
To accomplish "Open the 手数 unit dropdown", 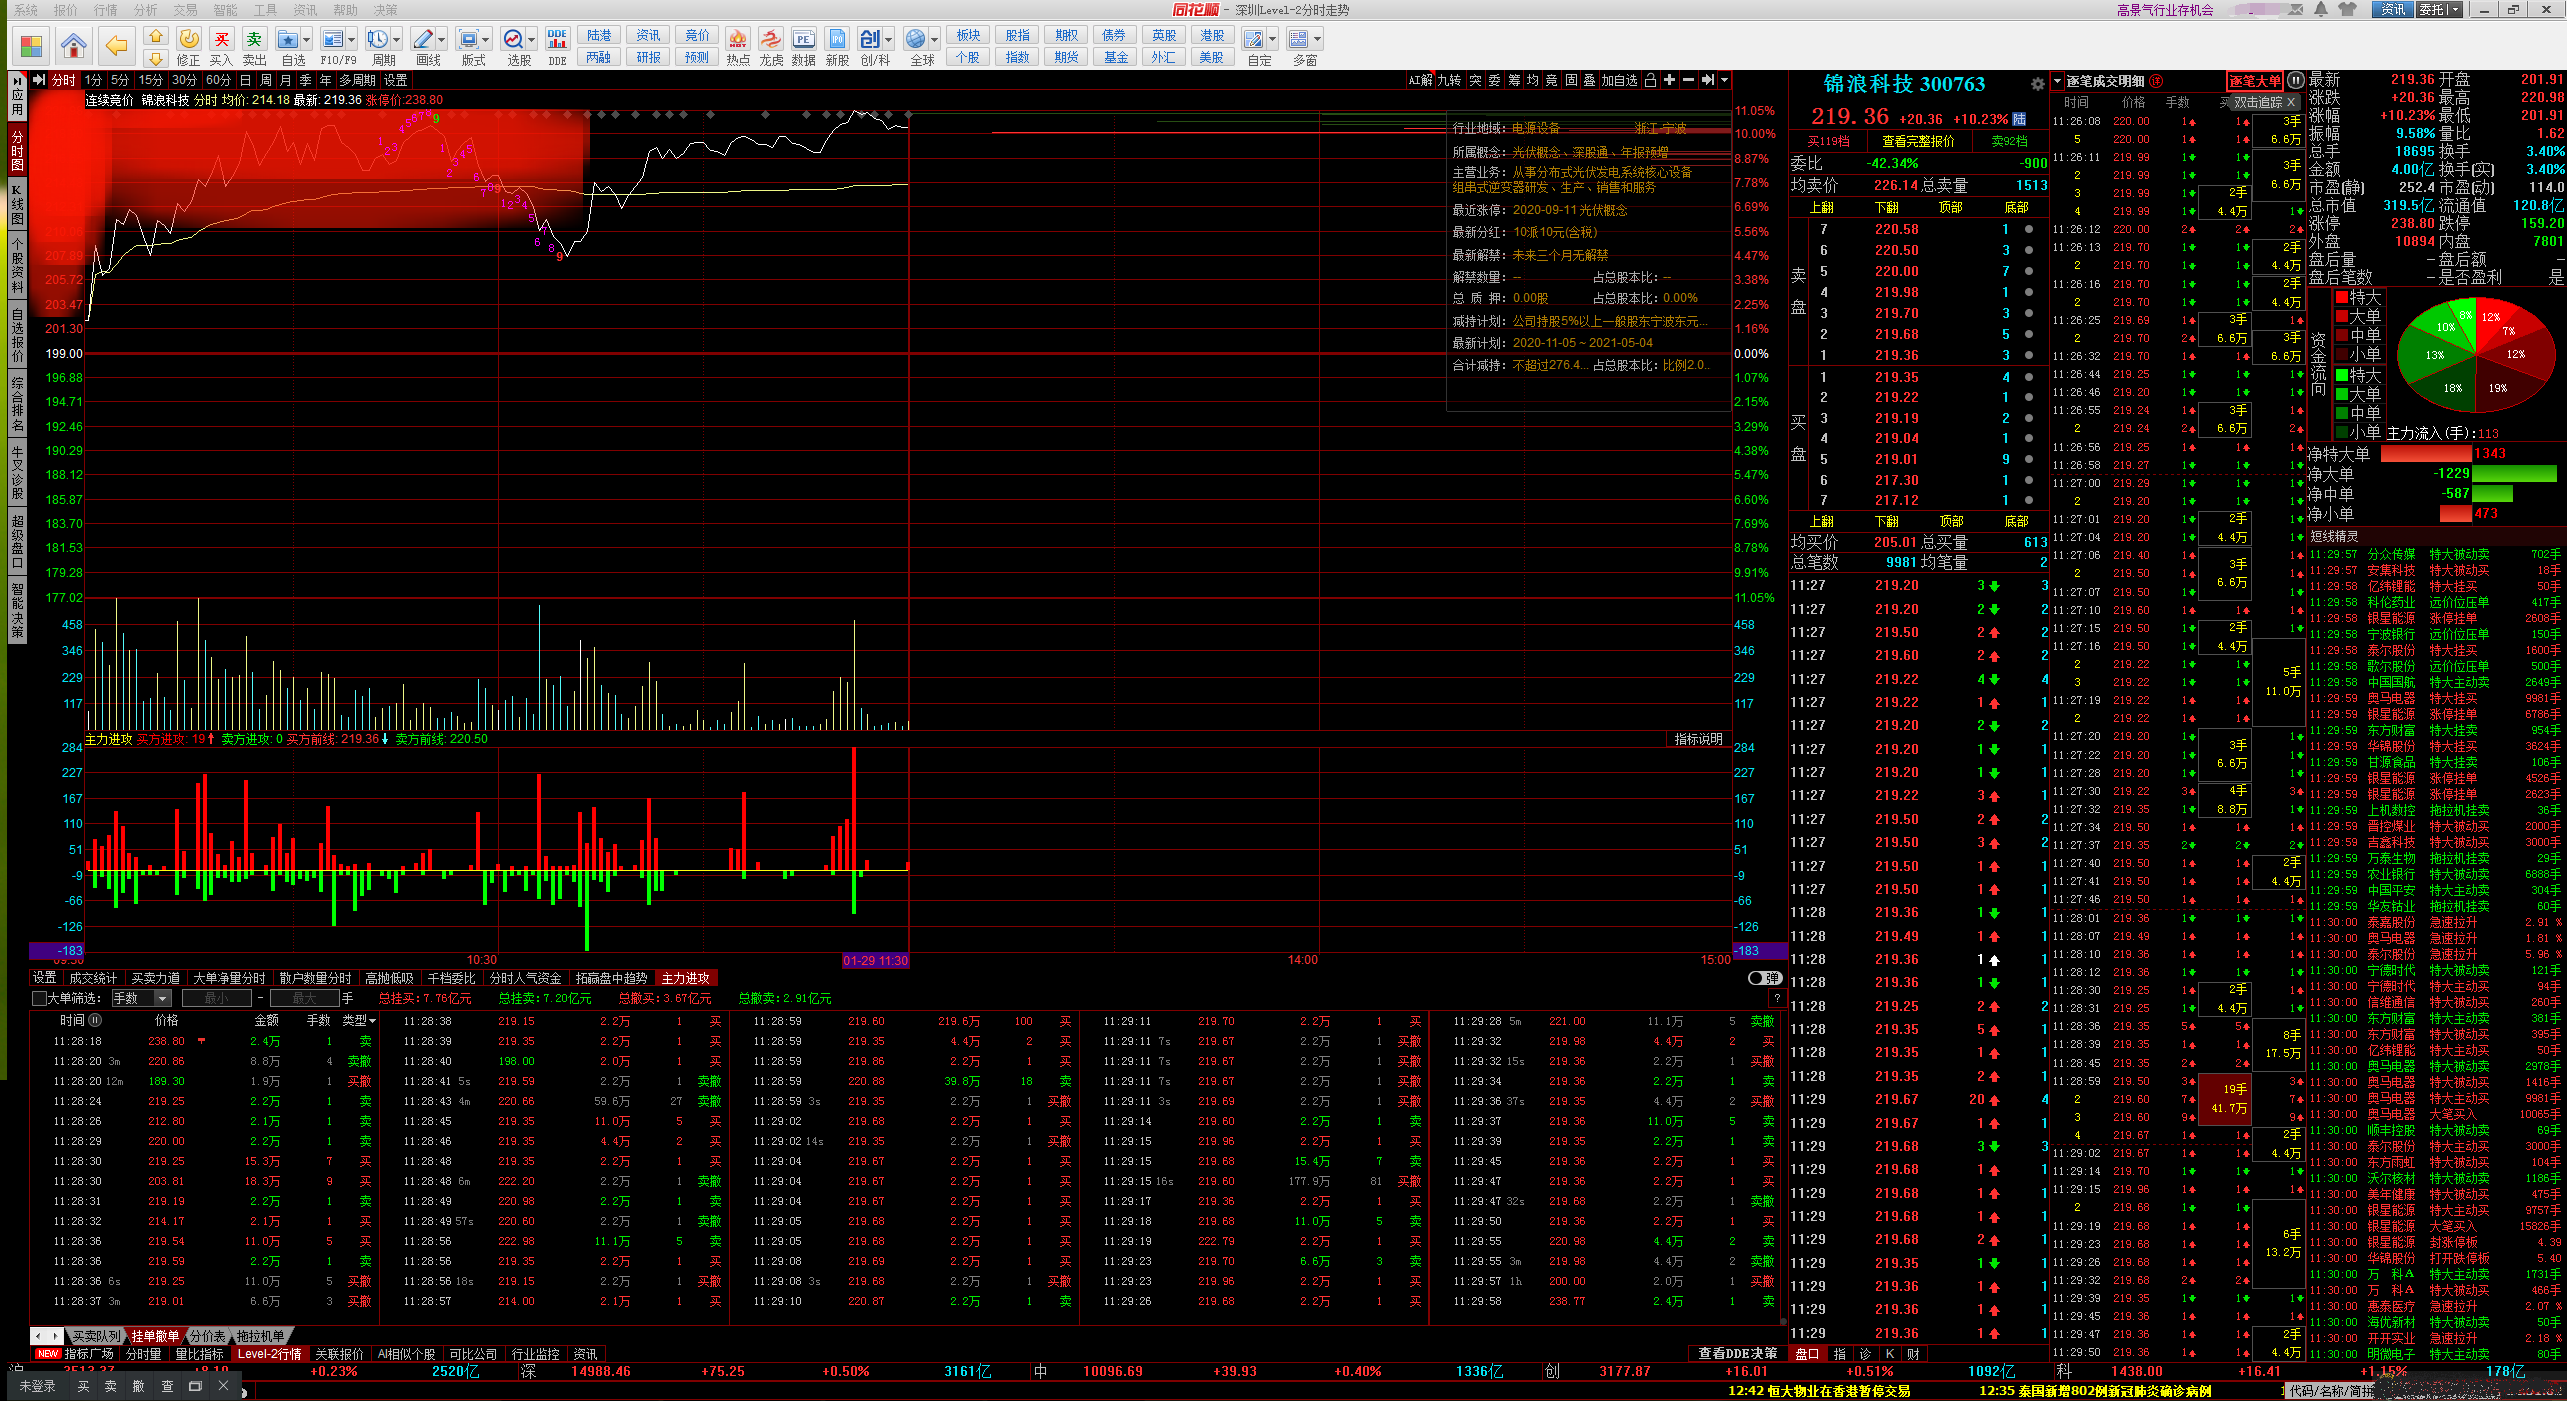I will pyautogui.click(x=142, y=998).
